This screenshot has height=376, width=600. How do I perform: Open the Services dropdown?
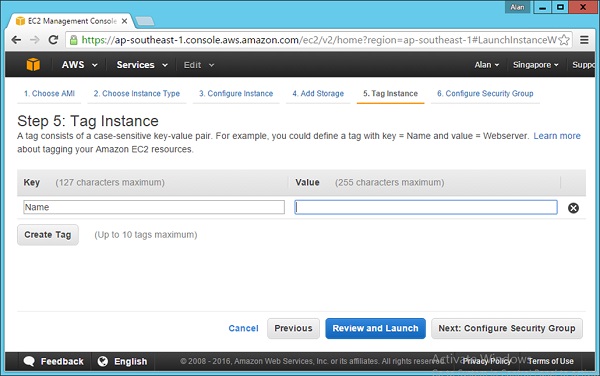[x=142, y=65]
